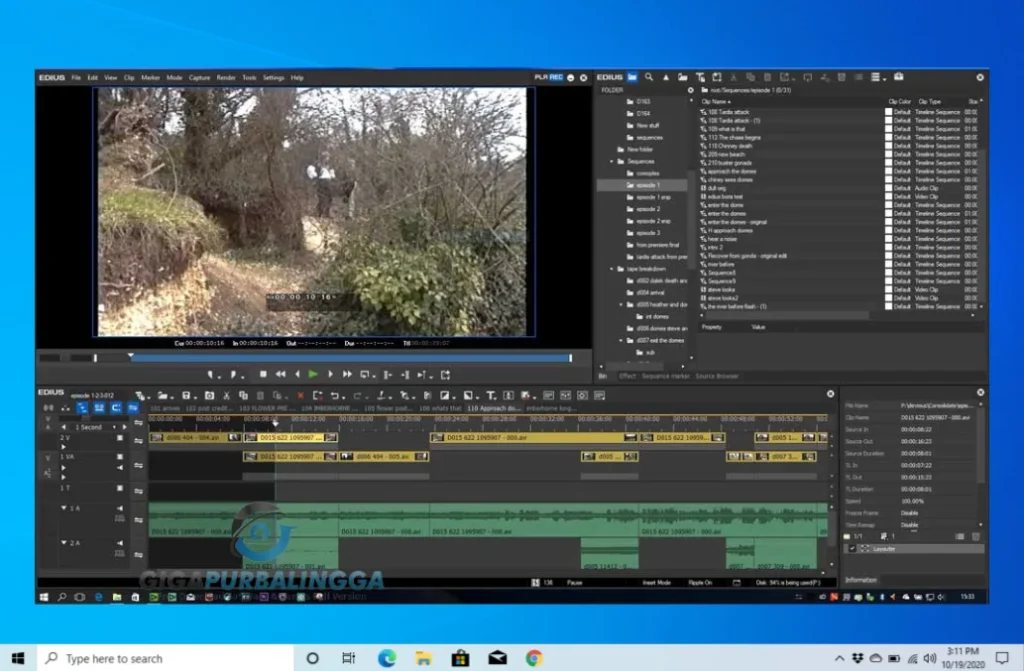Open the Render menu

click(226, 77)
